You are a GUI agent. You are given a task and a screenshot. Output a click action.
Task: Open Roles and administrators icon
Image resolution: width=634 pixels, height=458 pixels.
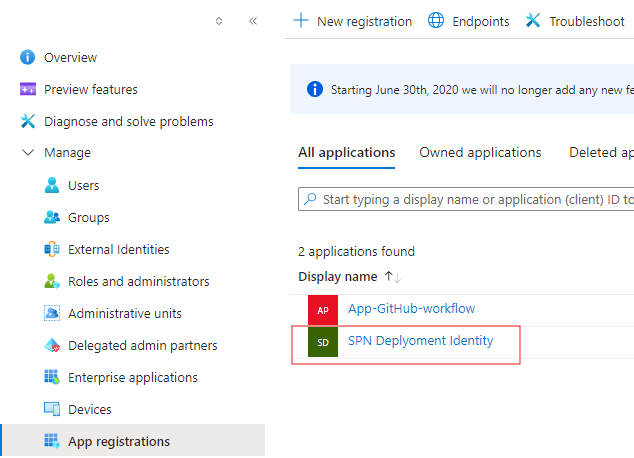coord(52,282)
